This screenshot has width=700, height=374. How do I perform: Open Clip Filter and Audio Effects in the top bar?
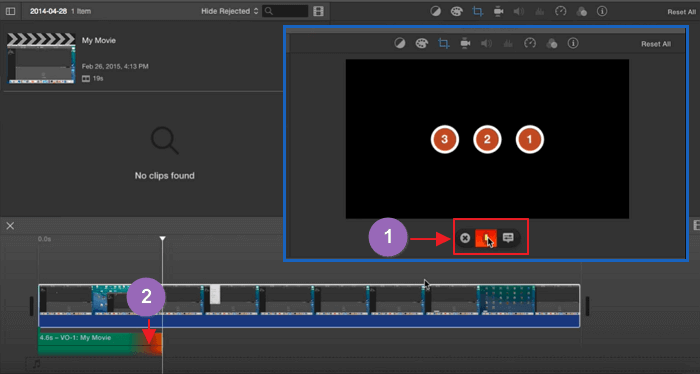click(x=581, y=11)
